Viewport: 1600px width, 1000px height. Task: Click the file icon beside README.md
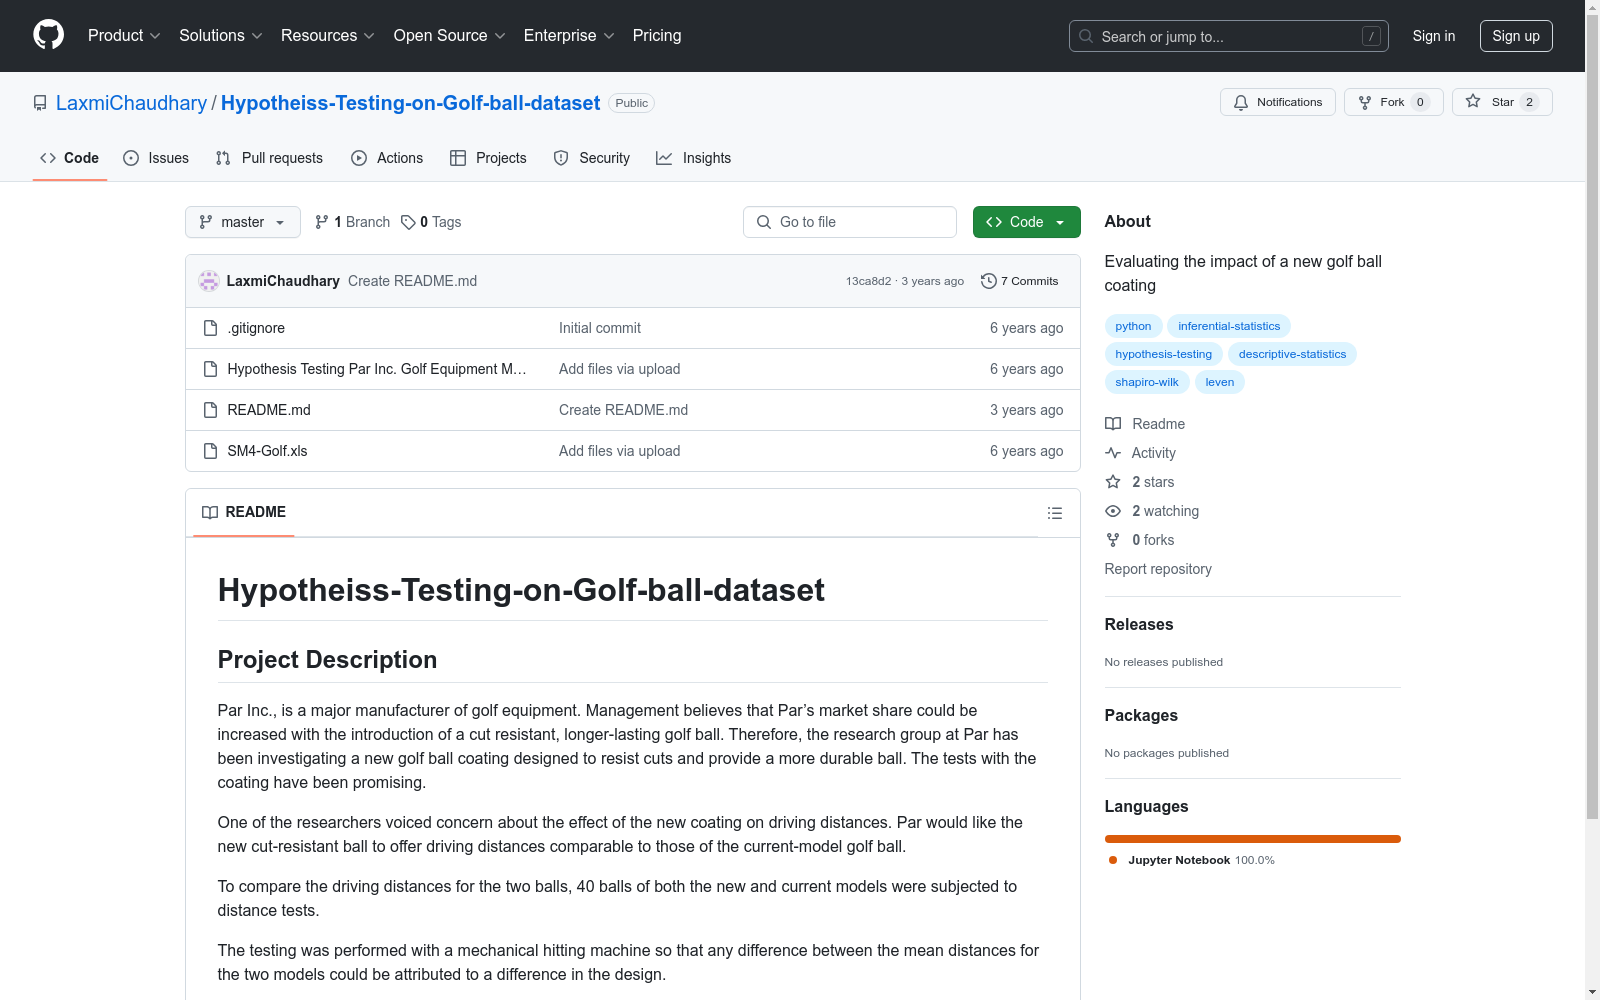(x=210, y=410)
